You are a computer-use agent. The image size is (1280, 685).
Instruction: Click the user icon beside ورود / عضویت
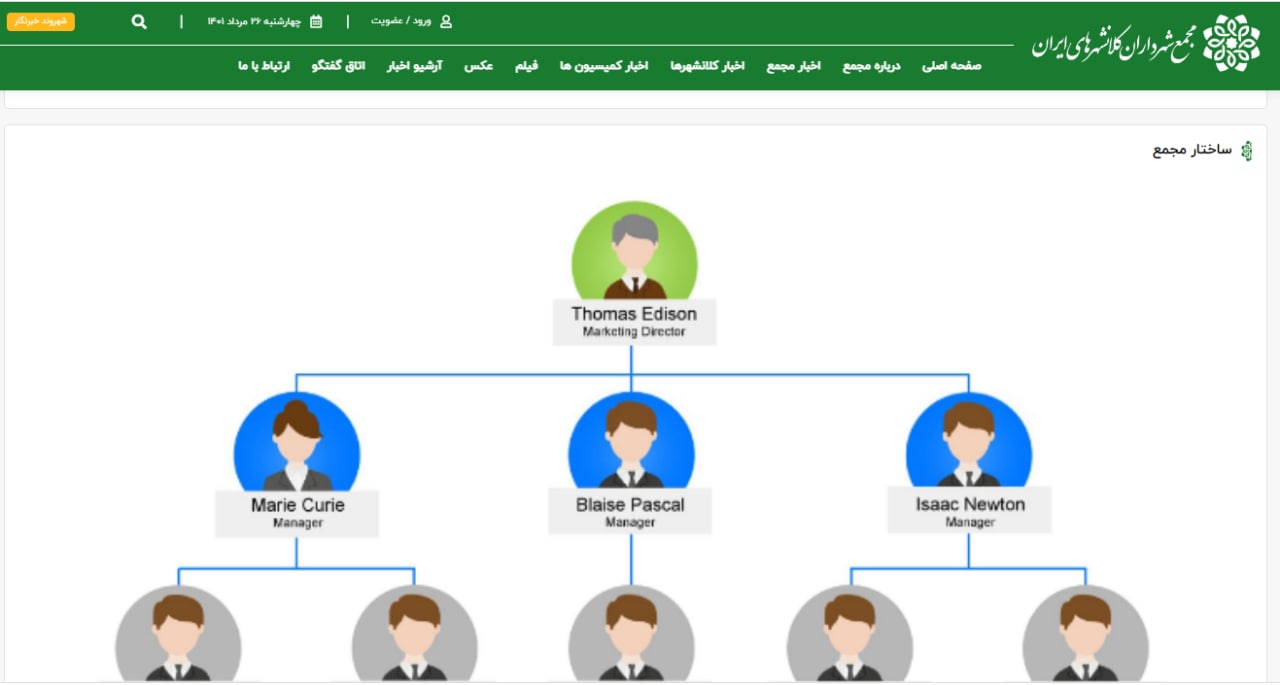tap(446, 21)
